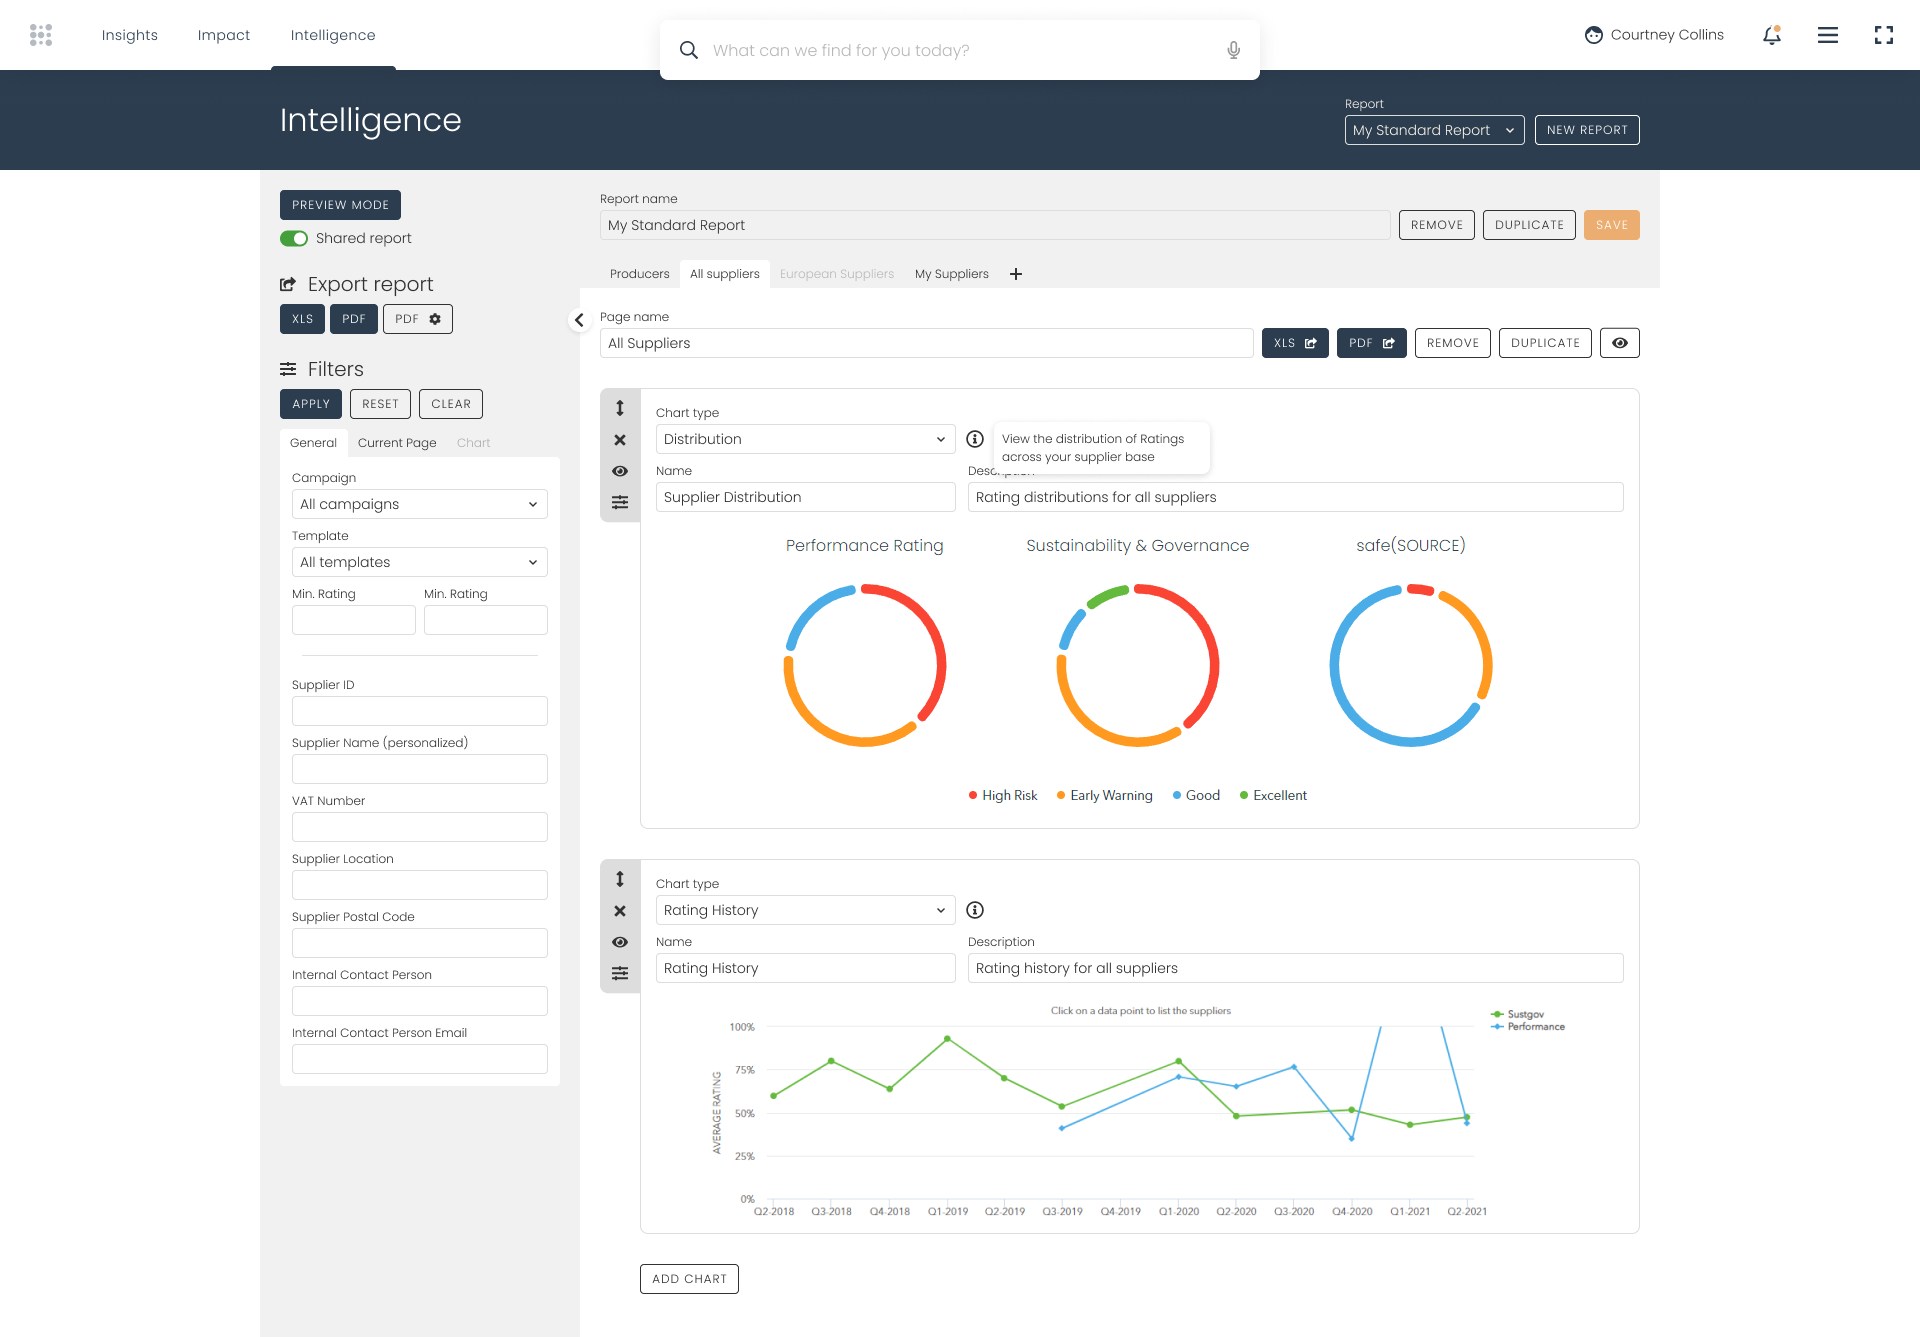Viewport: 1920px width, 1337px height.
Task: Show info for Distribution chart type
Action: (x=975, y=439)
